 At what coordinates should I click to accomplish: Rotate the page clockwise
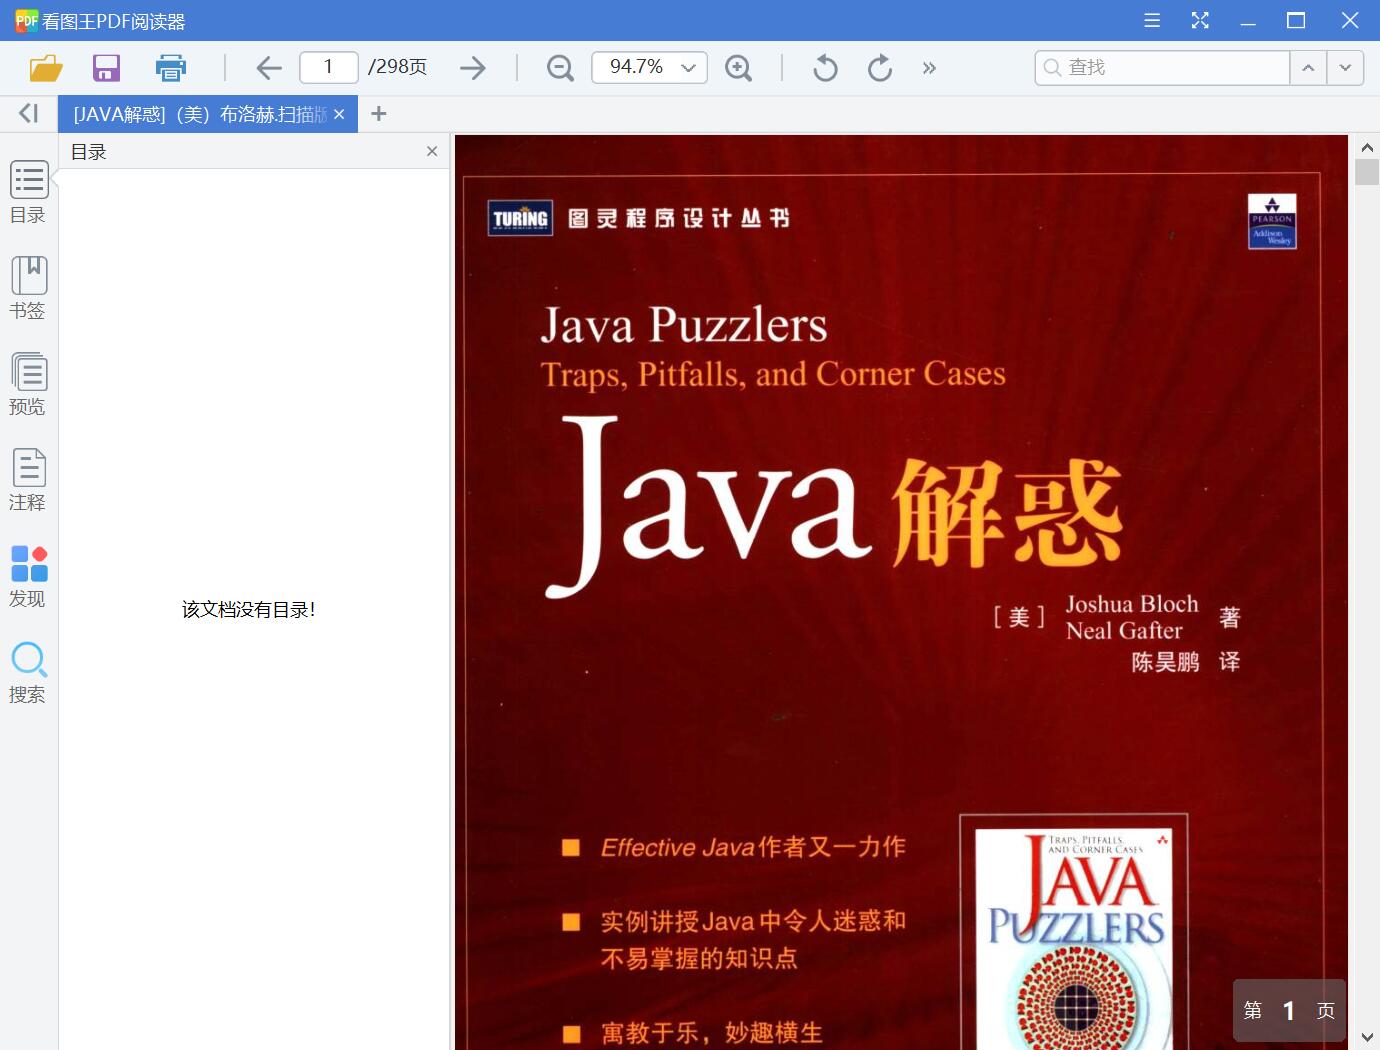[880, 68]
